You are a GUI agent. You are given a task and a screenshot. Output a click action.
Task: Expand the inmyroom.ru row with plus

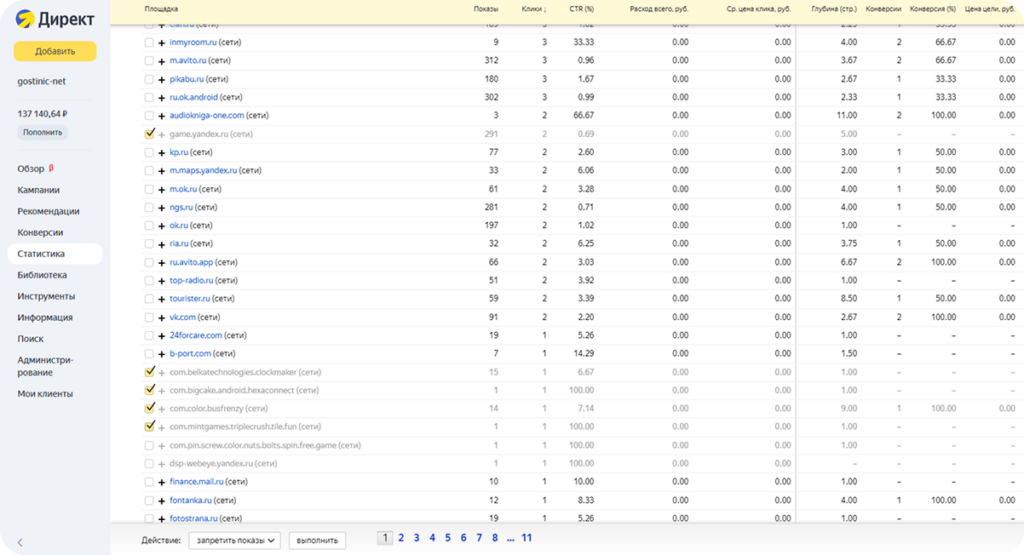[161, 42]
